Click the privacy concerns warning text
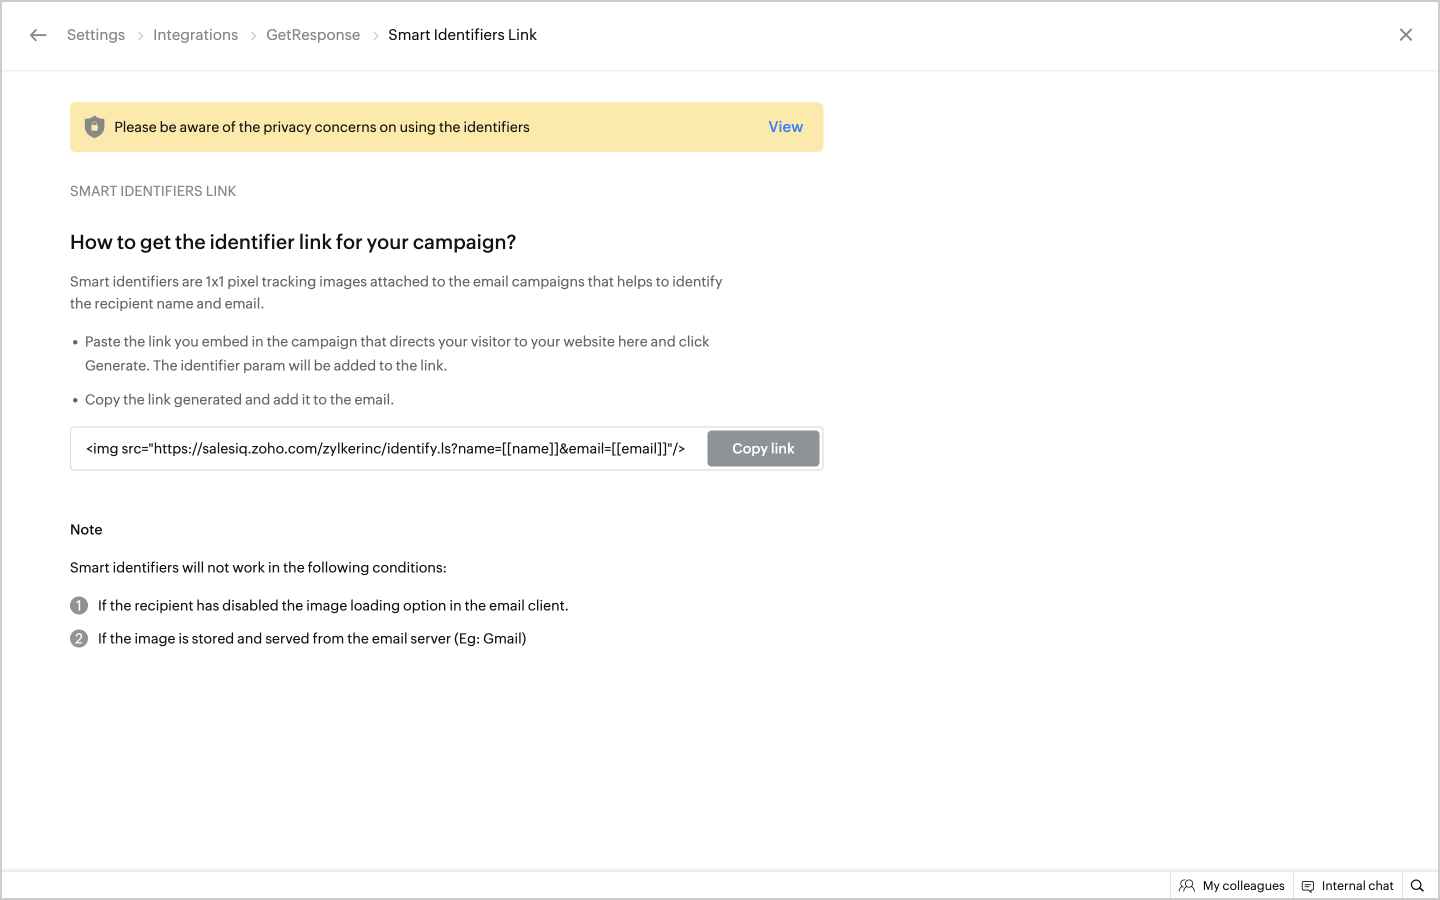 click(322, 127)
